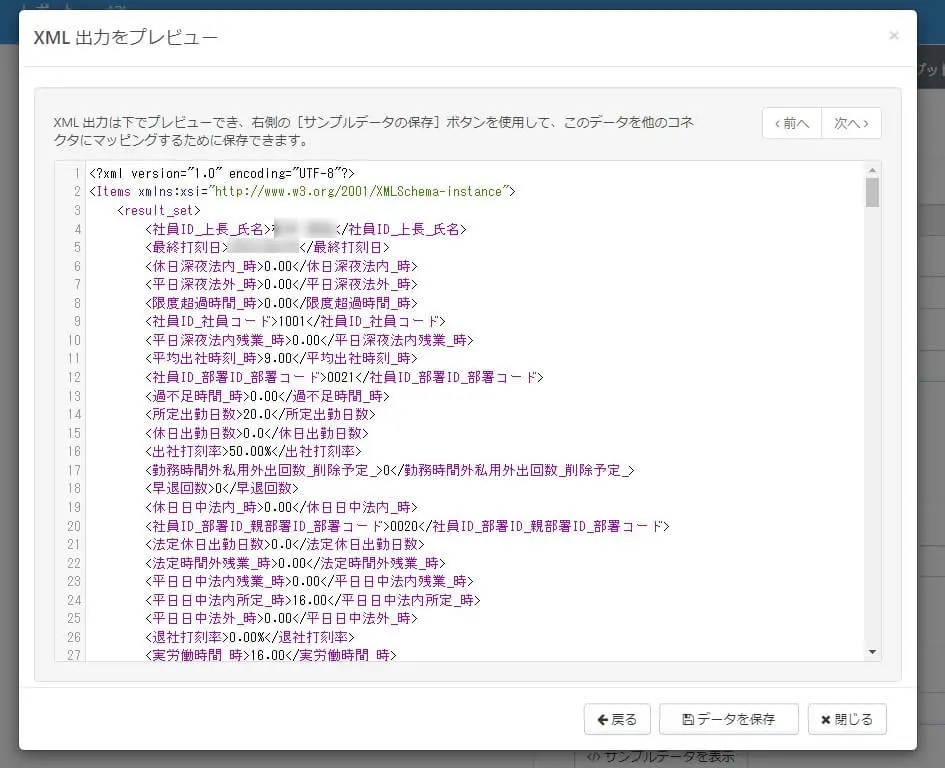Screen dimensions: 945x768
Task: Click the xml version declaration on line 1
Action: point(222,174)
